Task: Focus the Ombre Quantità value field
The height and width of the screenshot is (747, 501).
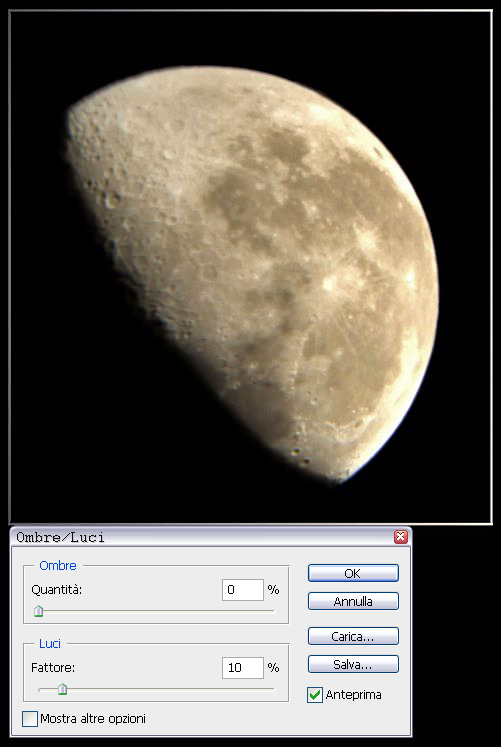Action: pyautogui.click(x=242, y=590)
